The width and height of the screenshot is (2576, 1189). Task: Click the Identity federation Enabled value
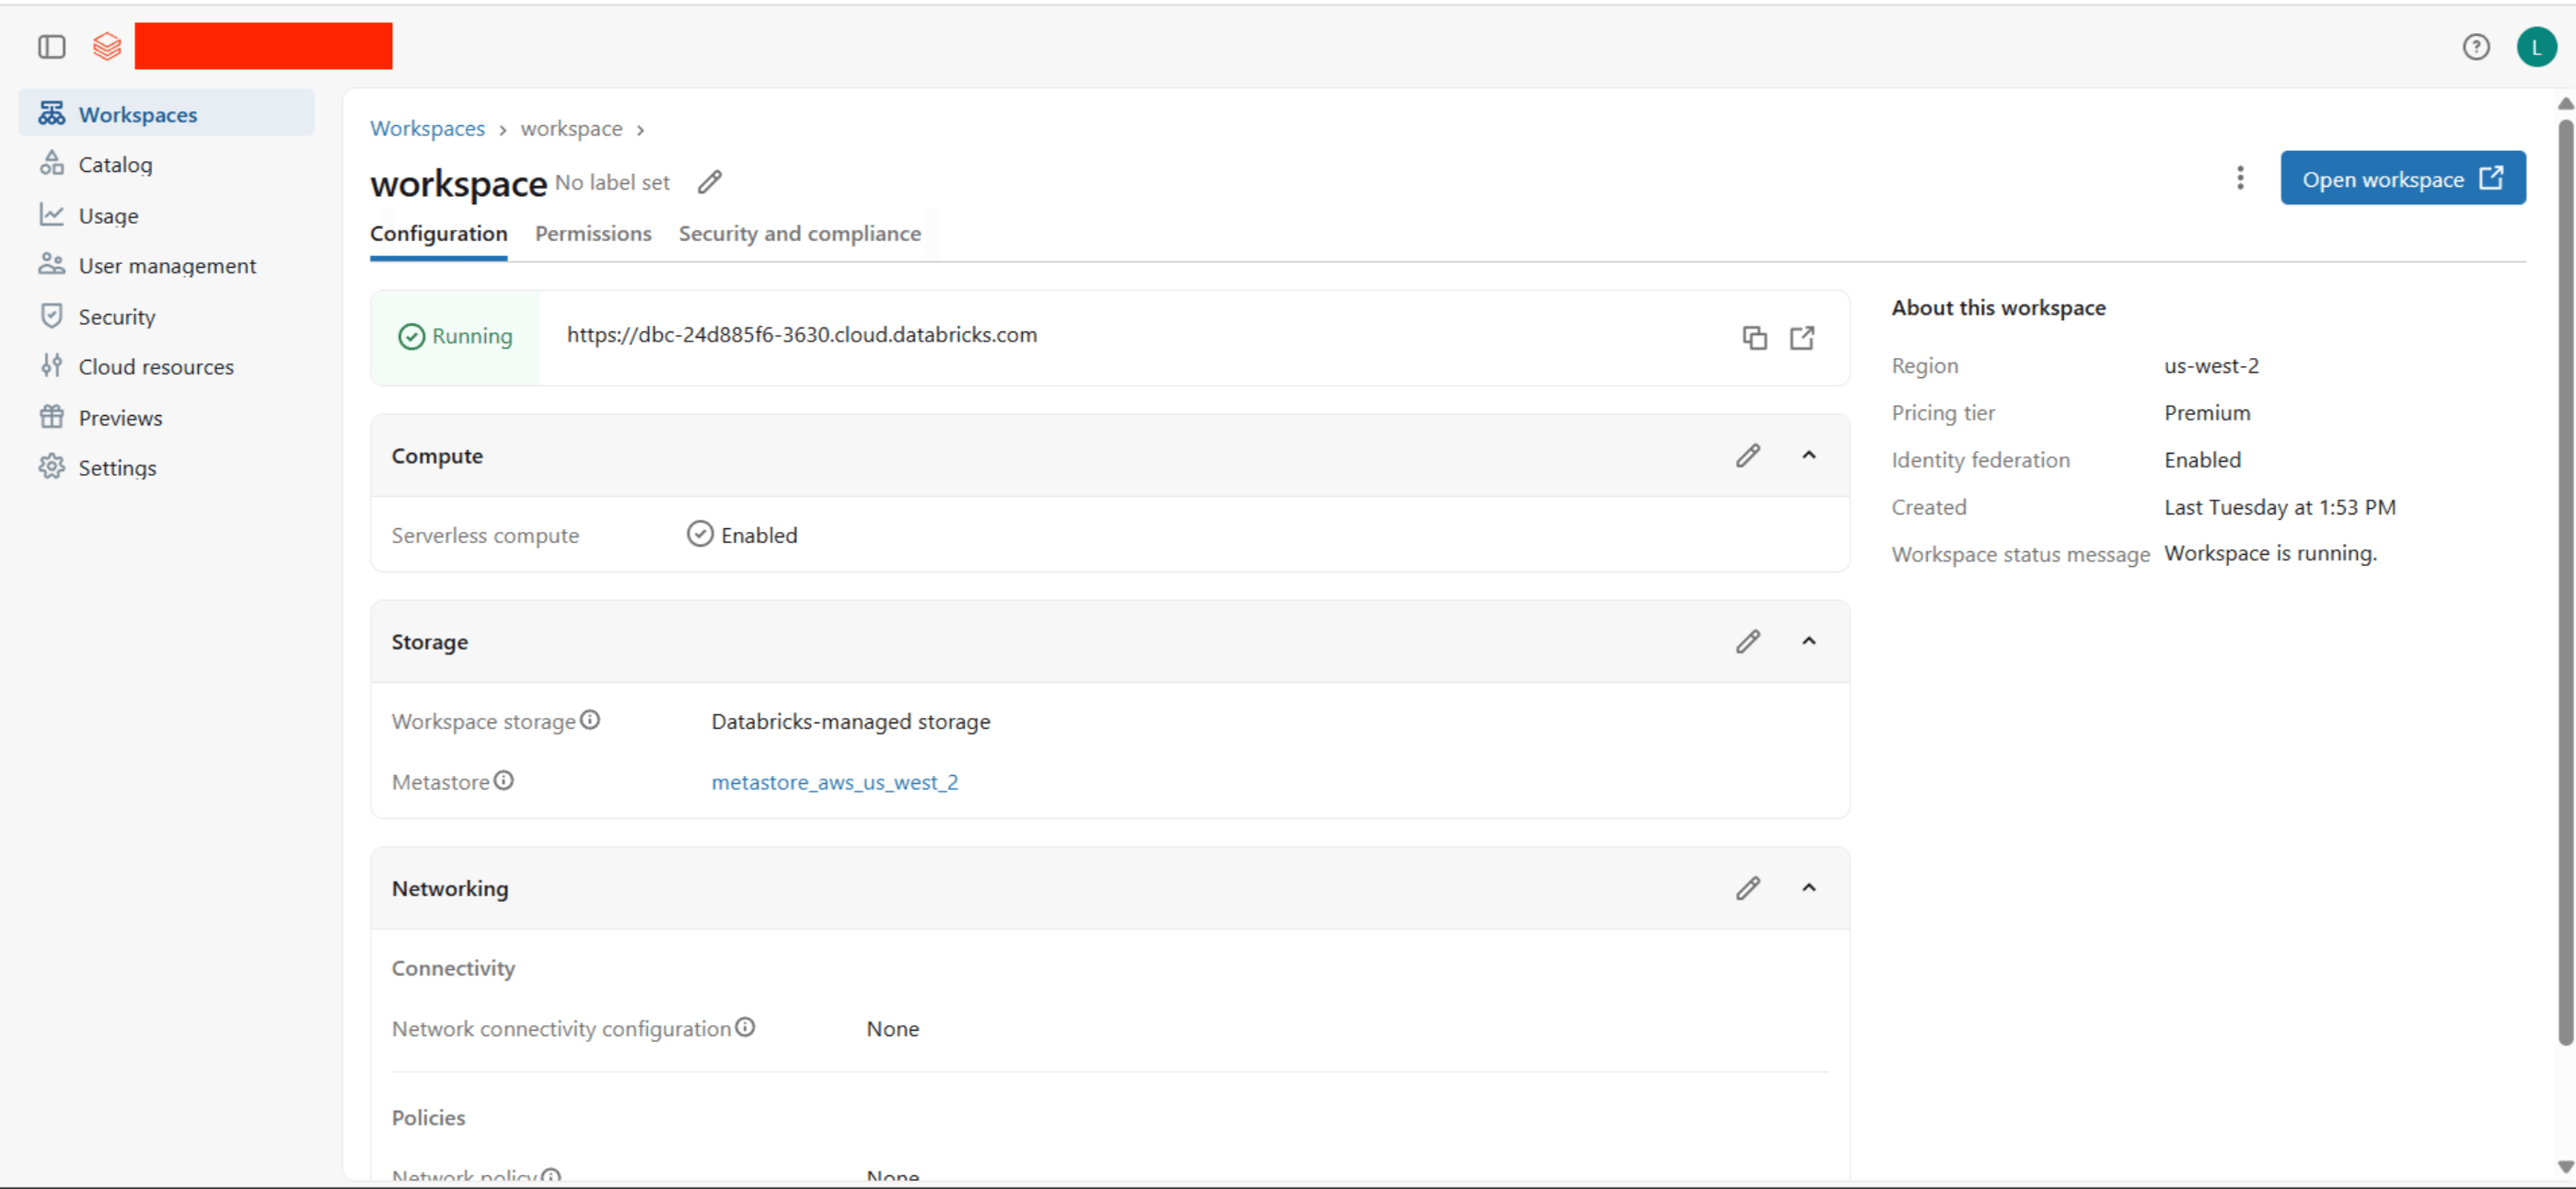click(2202, 460)
